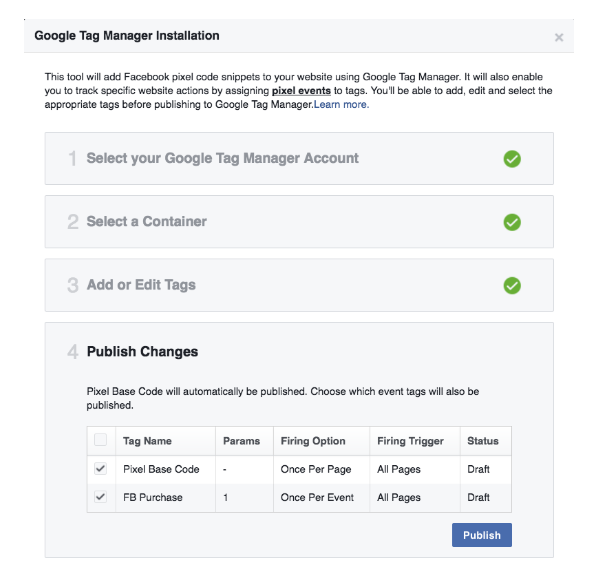The width and height of the screenshot is (600, 568).
Task: Click the params value 1 for FB Purchase
Action: point(226,497)
